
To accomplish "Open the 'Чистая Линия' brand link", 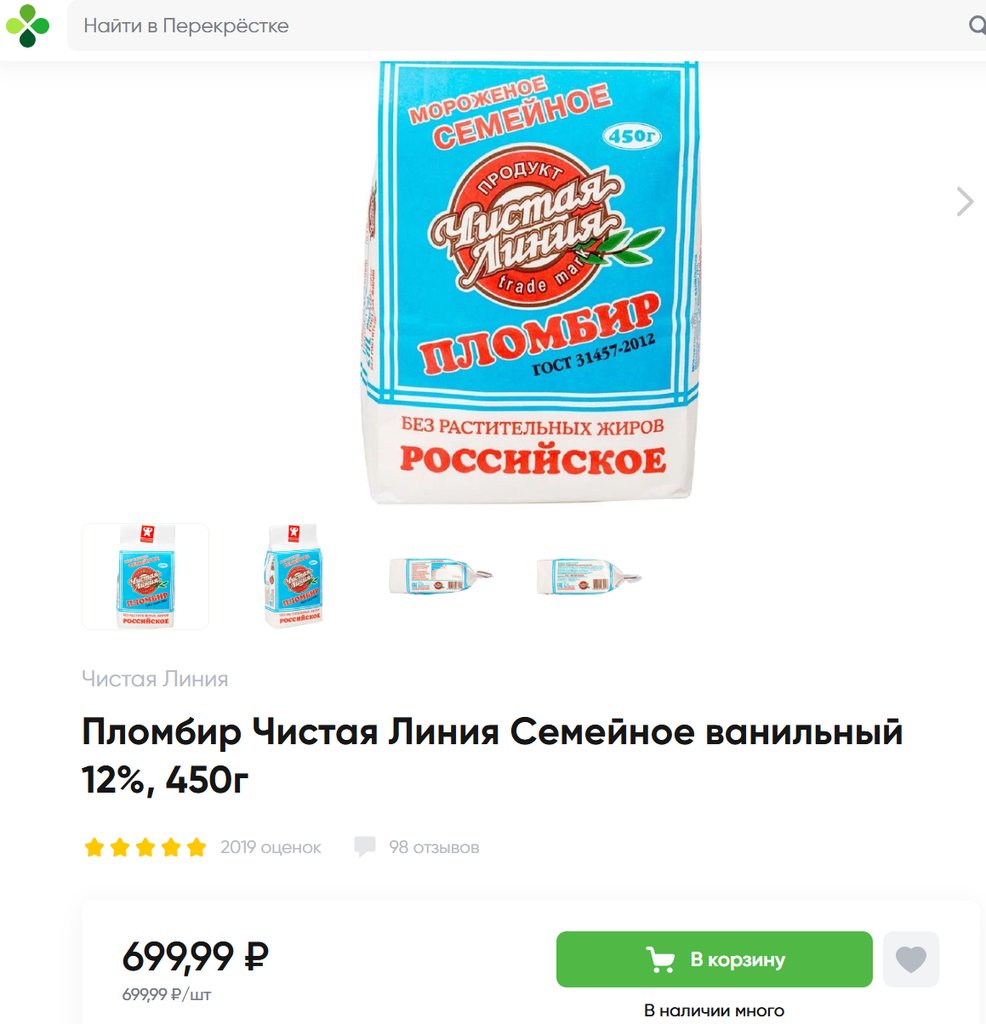I will [x=155, y=679].
